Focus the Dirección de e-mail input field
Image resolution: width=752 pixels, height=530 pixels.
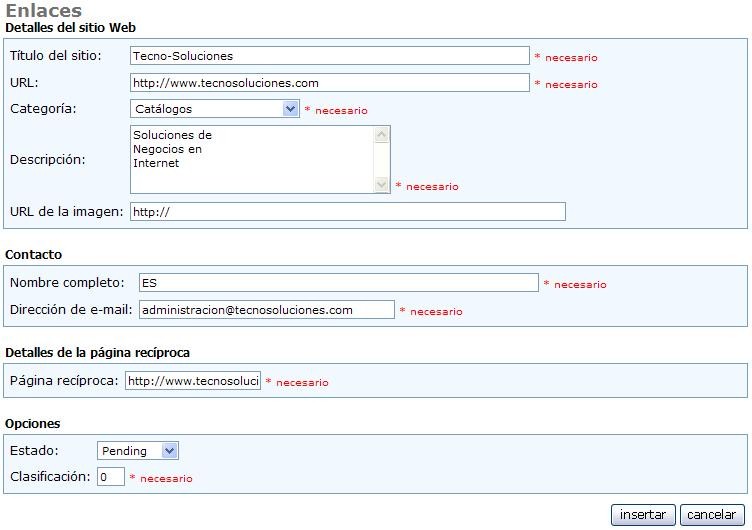(266, 310)
